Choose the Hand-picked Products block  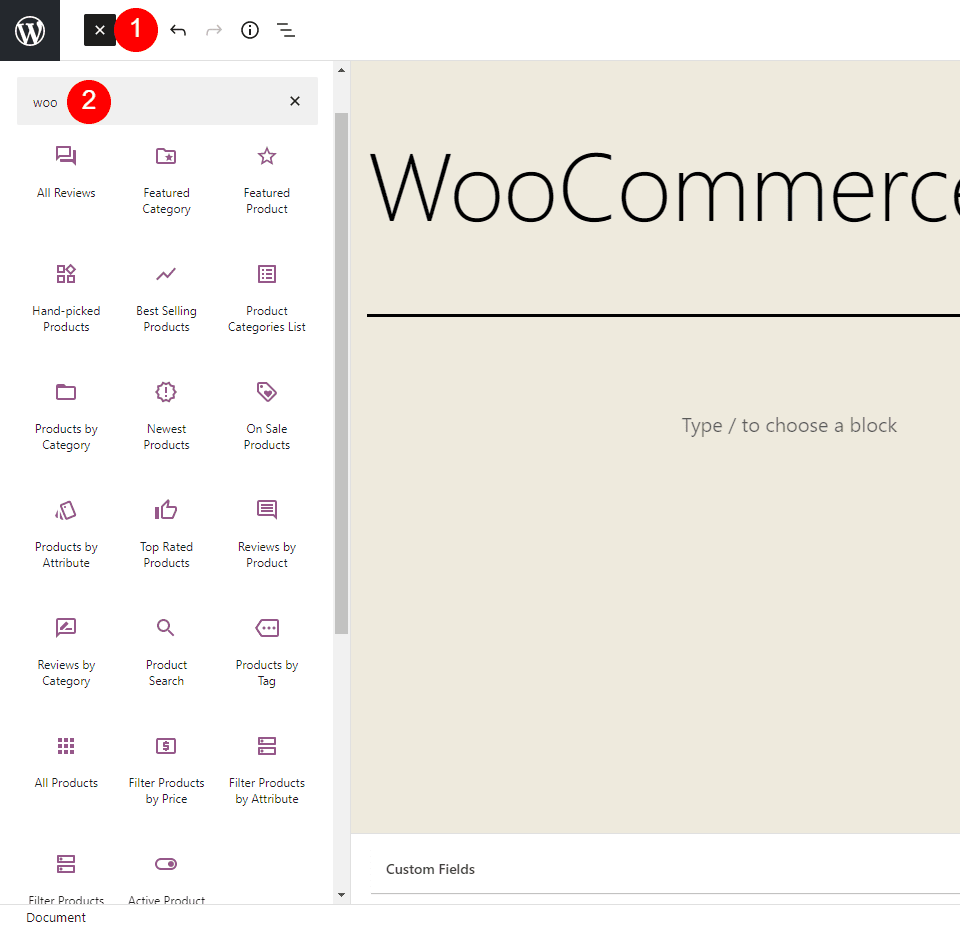(66, 295)
